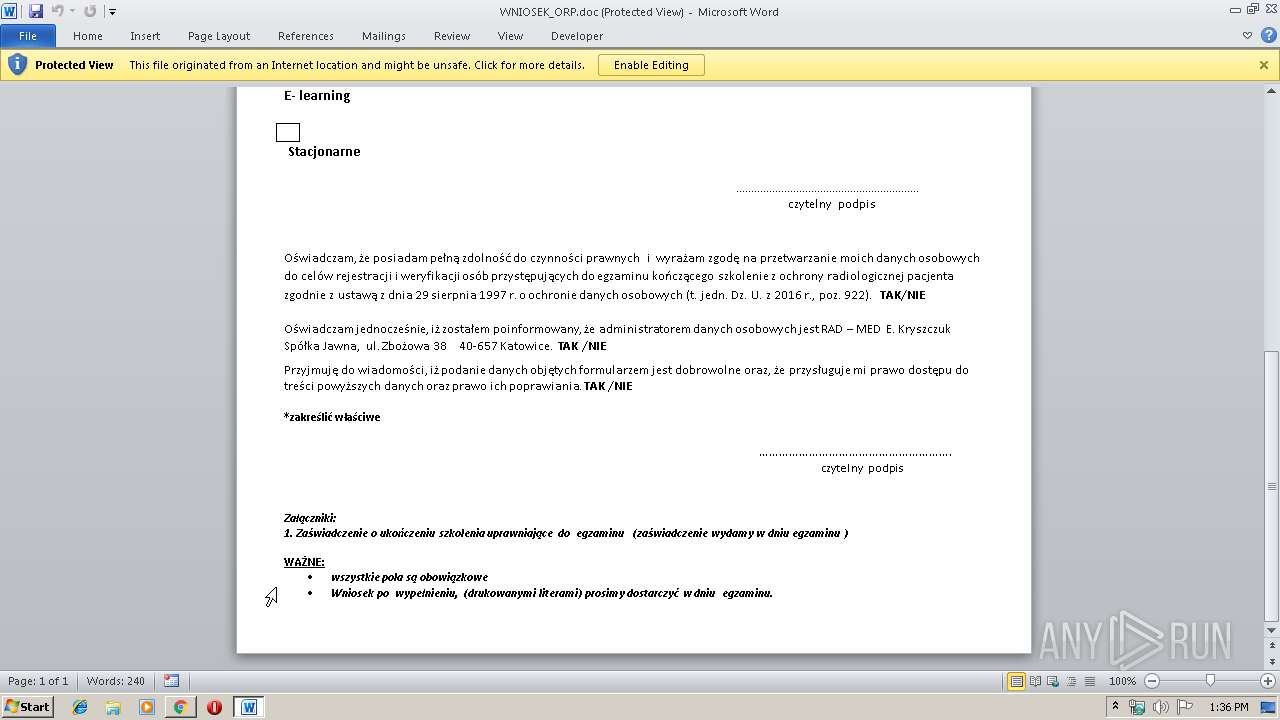Switch to the Home ribbon tab
The image size is (1280, 720).
click(x=88, y=36)
